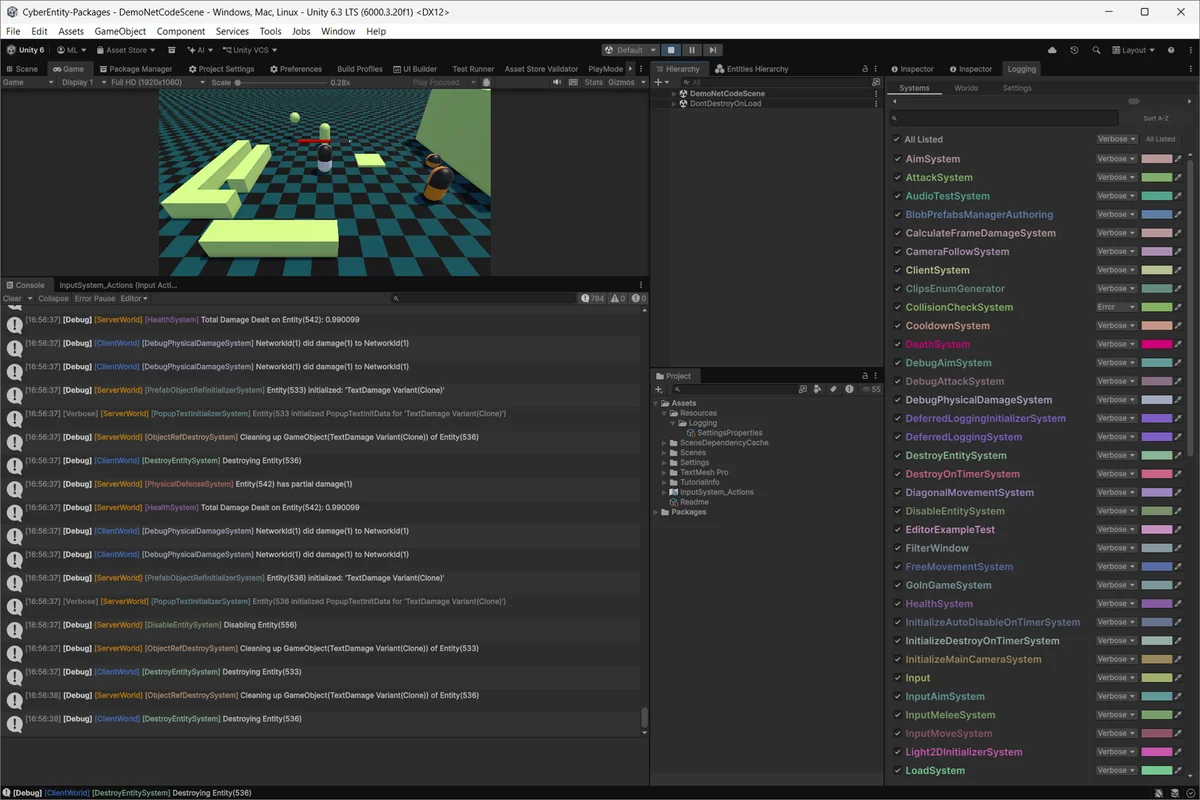1200x800 pixels.
Task: Expand the DemoNetCodeScene hierarchy item
Action: (673, 93)
